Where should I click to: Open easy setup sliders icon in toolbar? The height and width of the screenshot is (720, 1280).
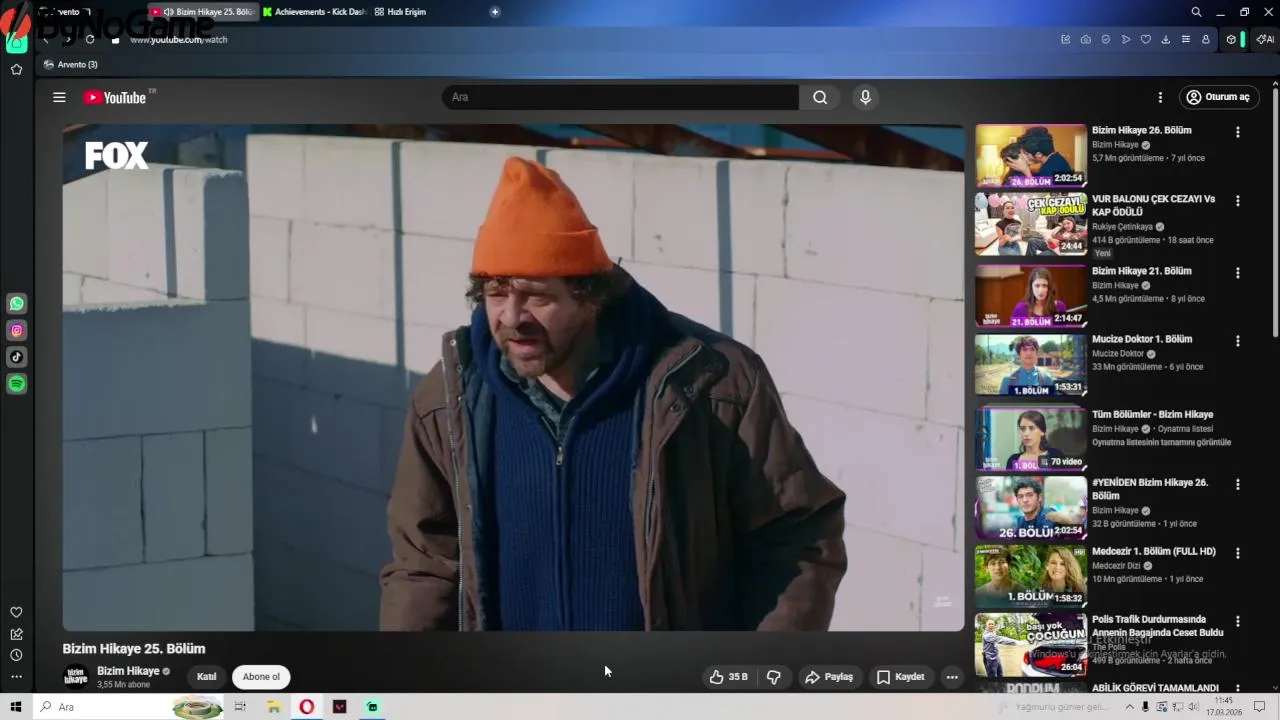[x=1186, y=39]
